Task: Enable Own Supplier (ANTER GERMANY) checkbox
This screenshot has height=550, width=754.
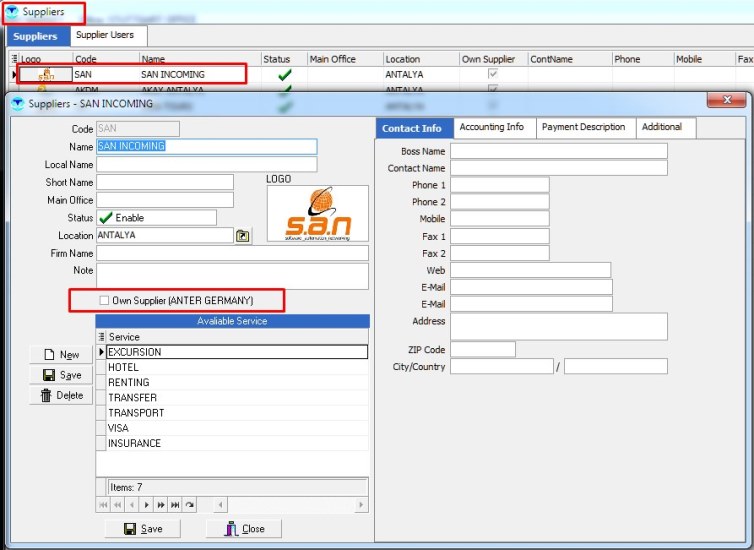Action: click(x=105, y=300)
